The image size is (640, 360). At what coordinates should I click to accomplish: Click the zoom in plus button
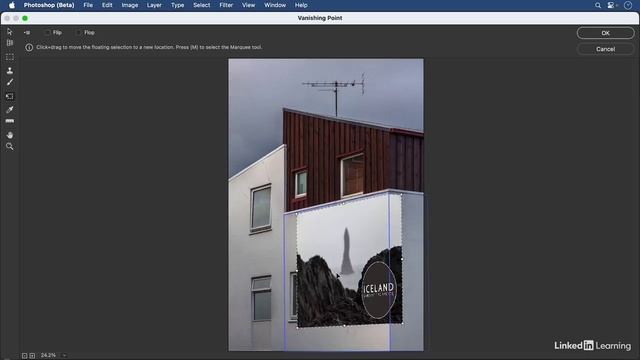point(32,356)
